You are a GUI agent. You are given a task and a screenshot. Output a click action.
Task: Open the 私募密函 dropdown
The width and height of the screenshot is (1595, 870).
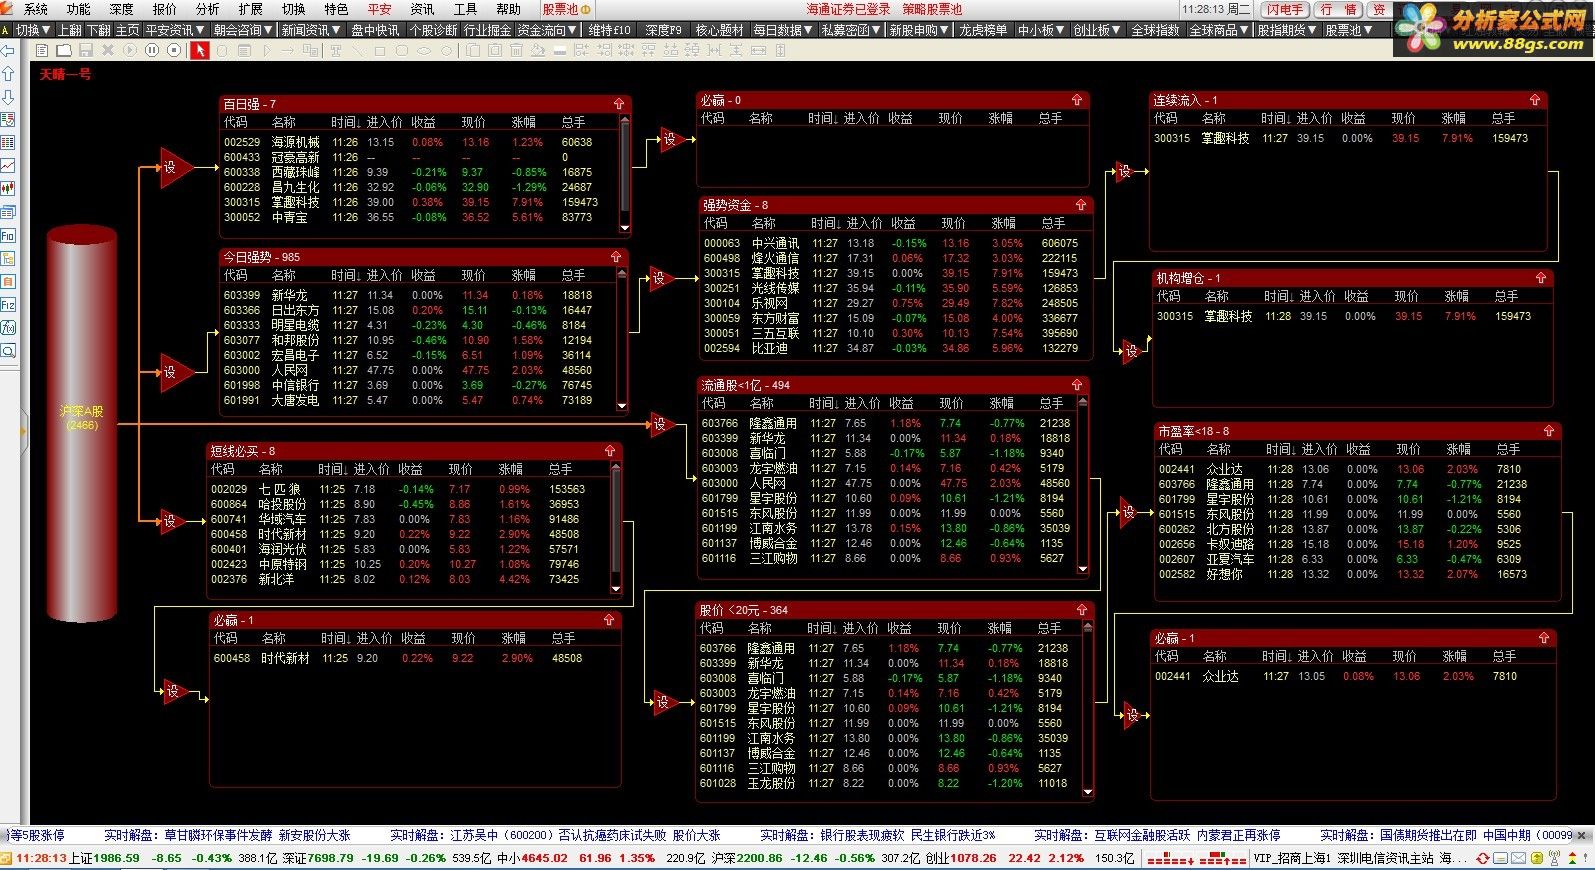tap(851, 30)
